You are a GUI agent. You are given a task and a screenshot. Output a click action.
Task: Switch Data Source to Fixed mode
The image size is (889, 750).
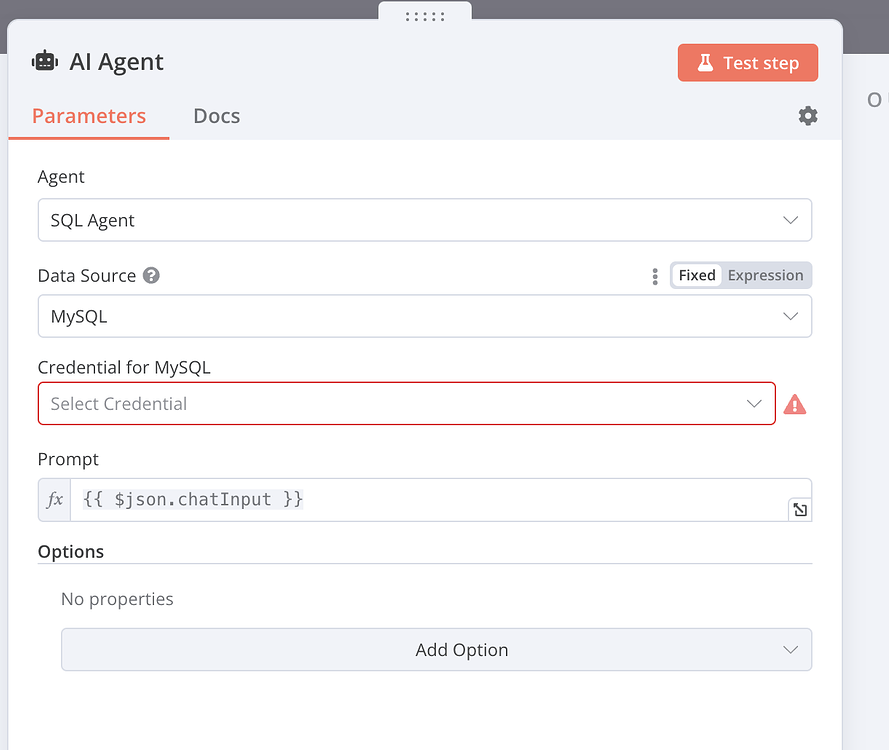click(696, 275)
